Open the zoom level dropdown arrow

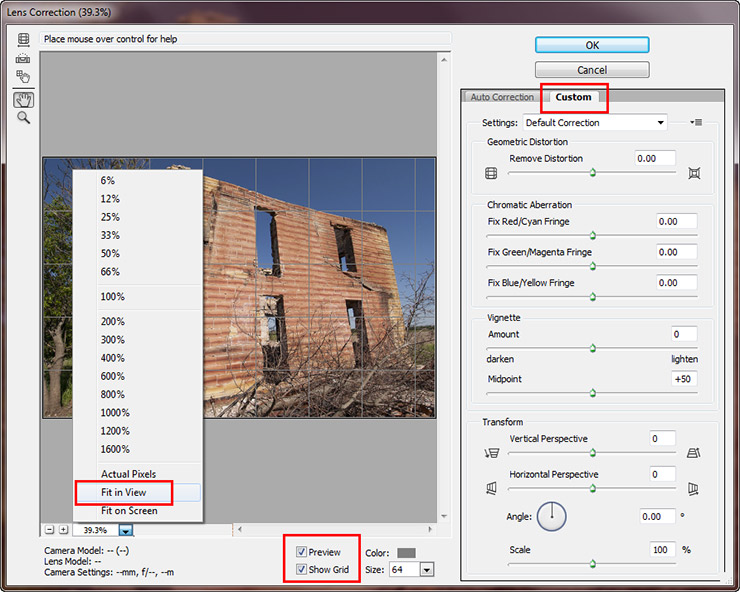(126, 530)
